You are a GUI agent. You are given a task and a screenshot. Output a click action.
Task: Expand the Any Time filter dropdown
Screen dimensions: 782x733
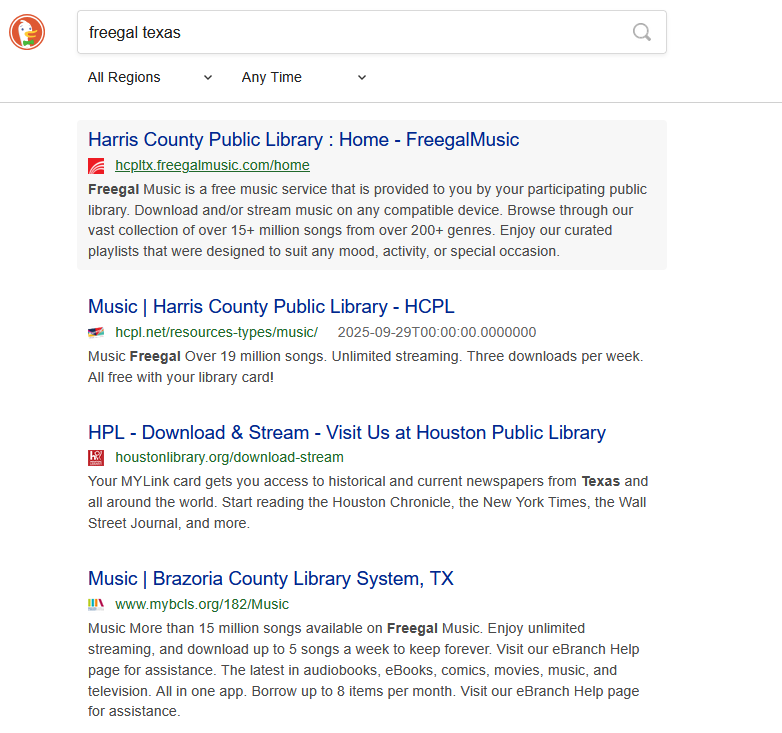(304, 77)
